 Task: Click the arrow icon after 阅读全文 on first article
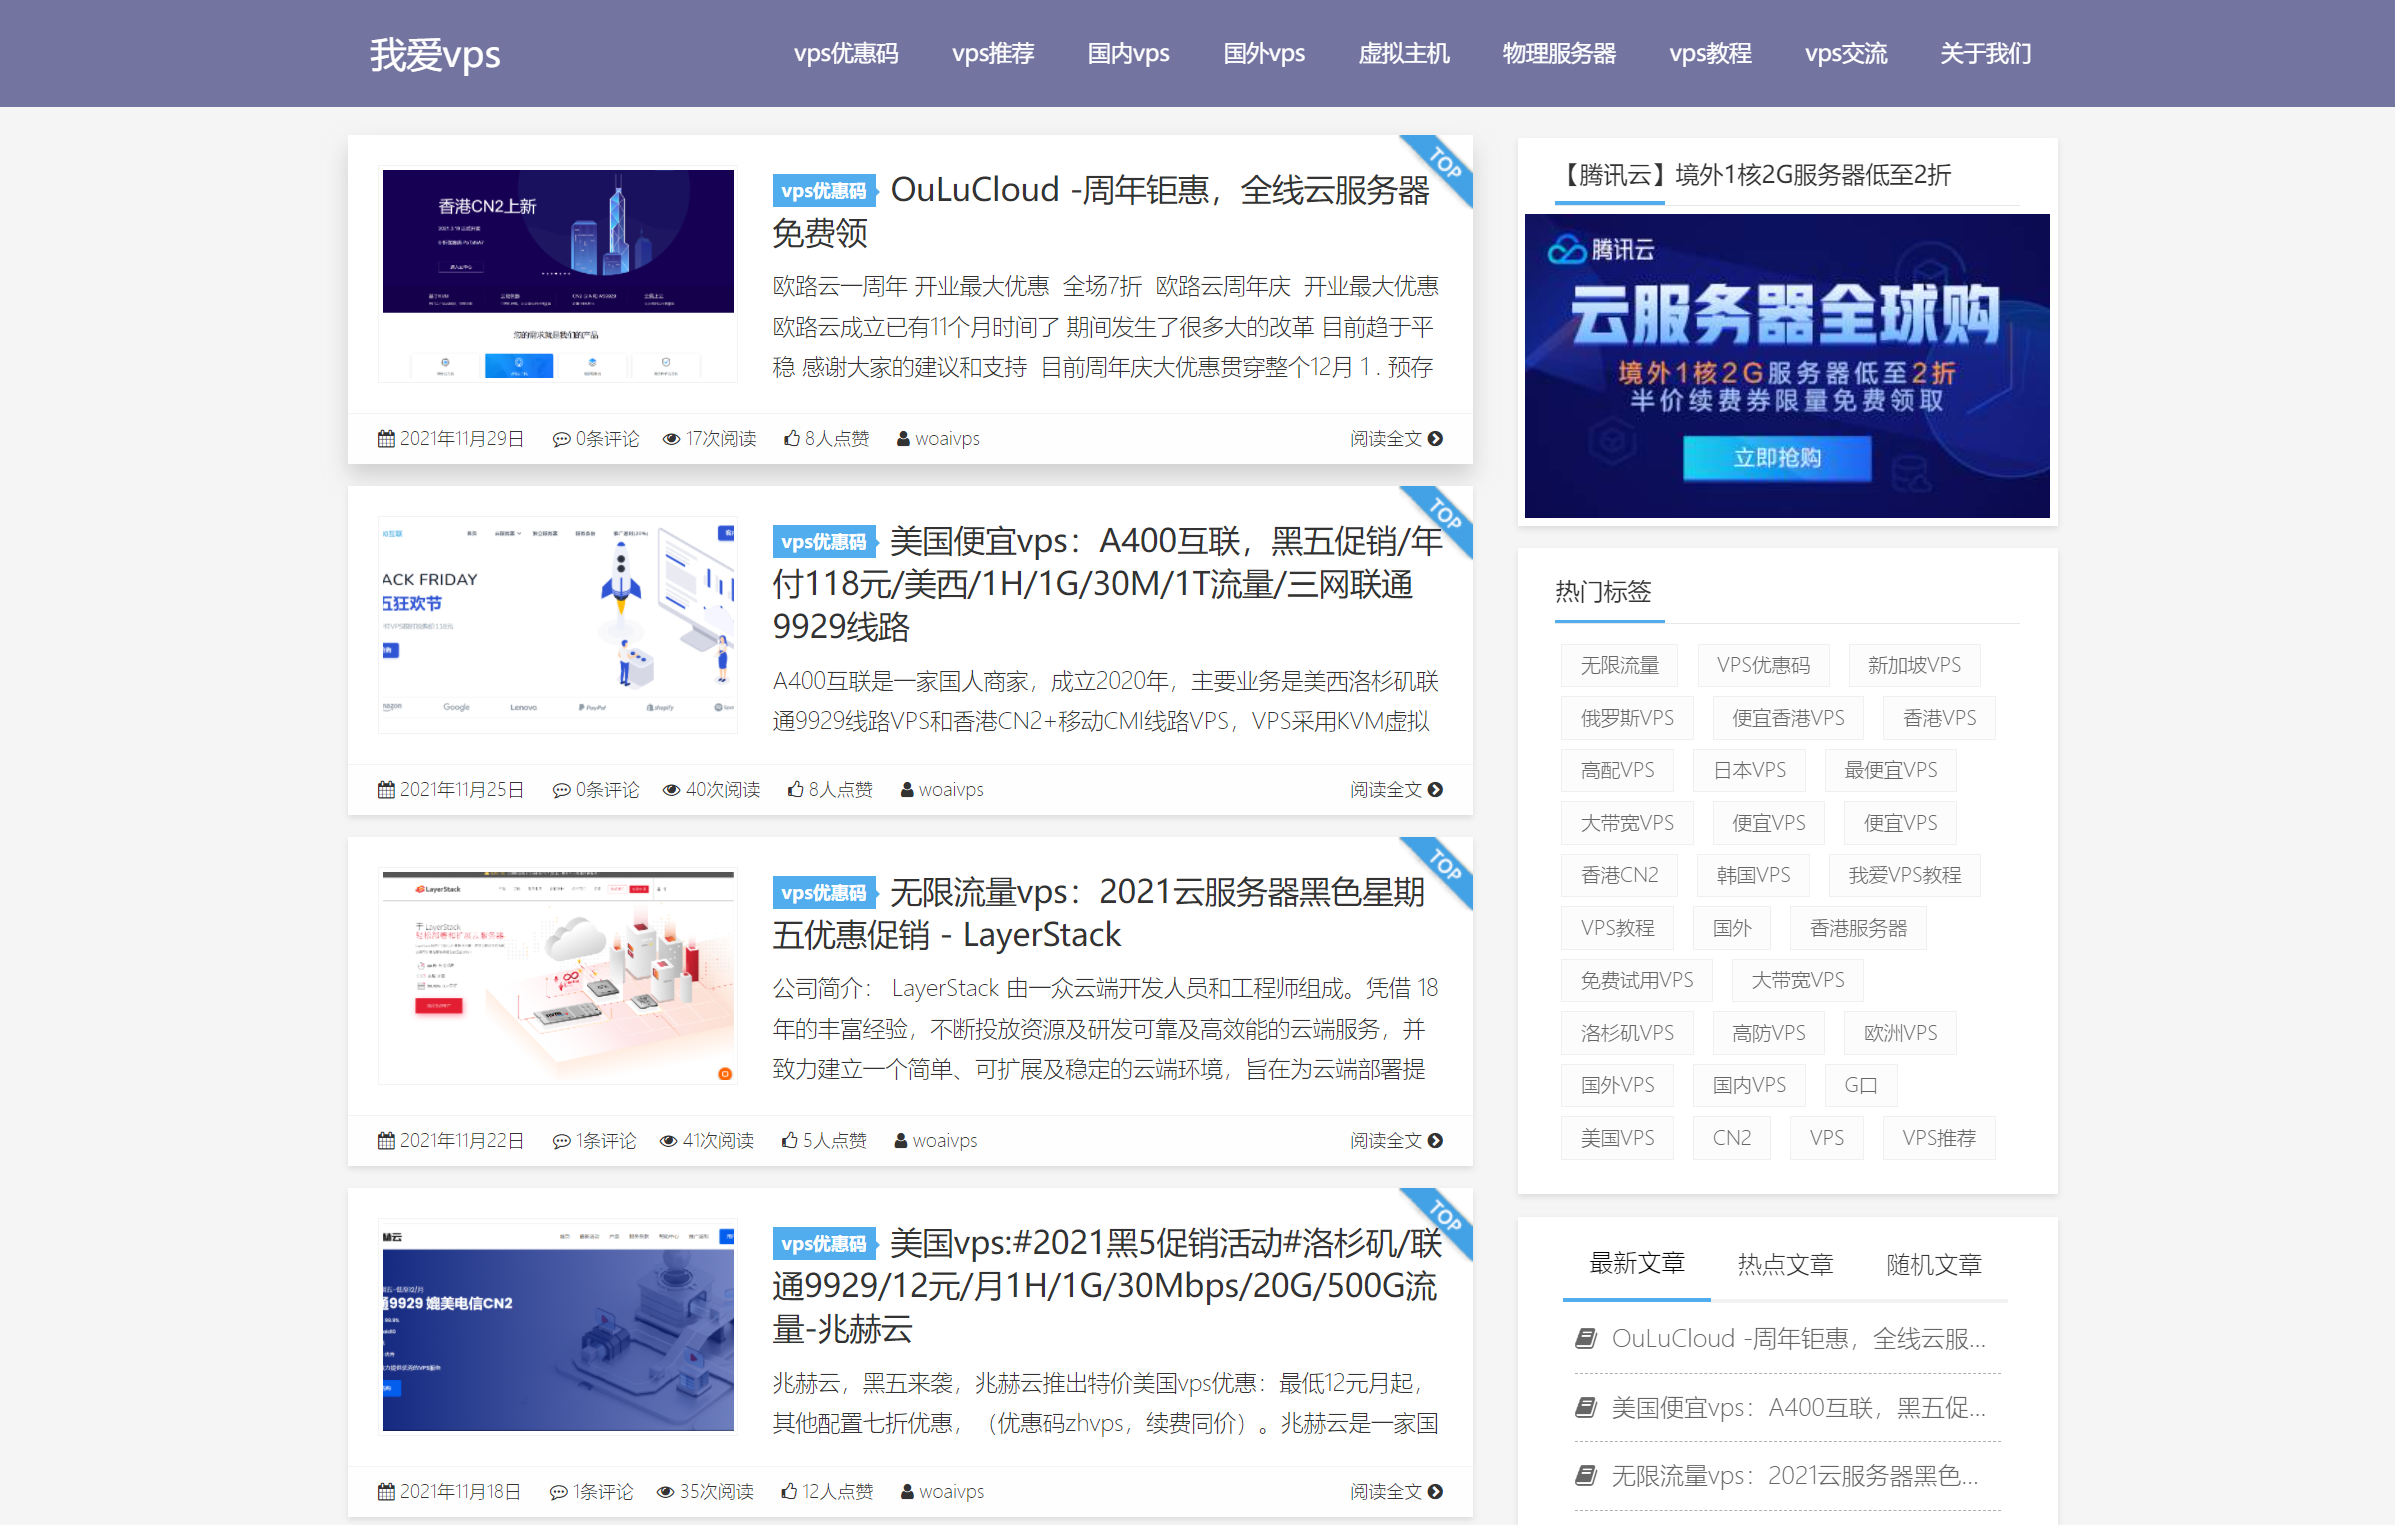pyautogui.click(x=1435, y=438)
